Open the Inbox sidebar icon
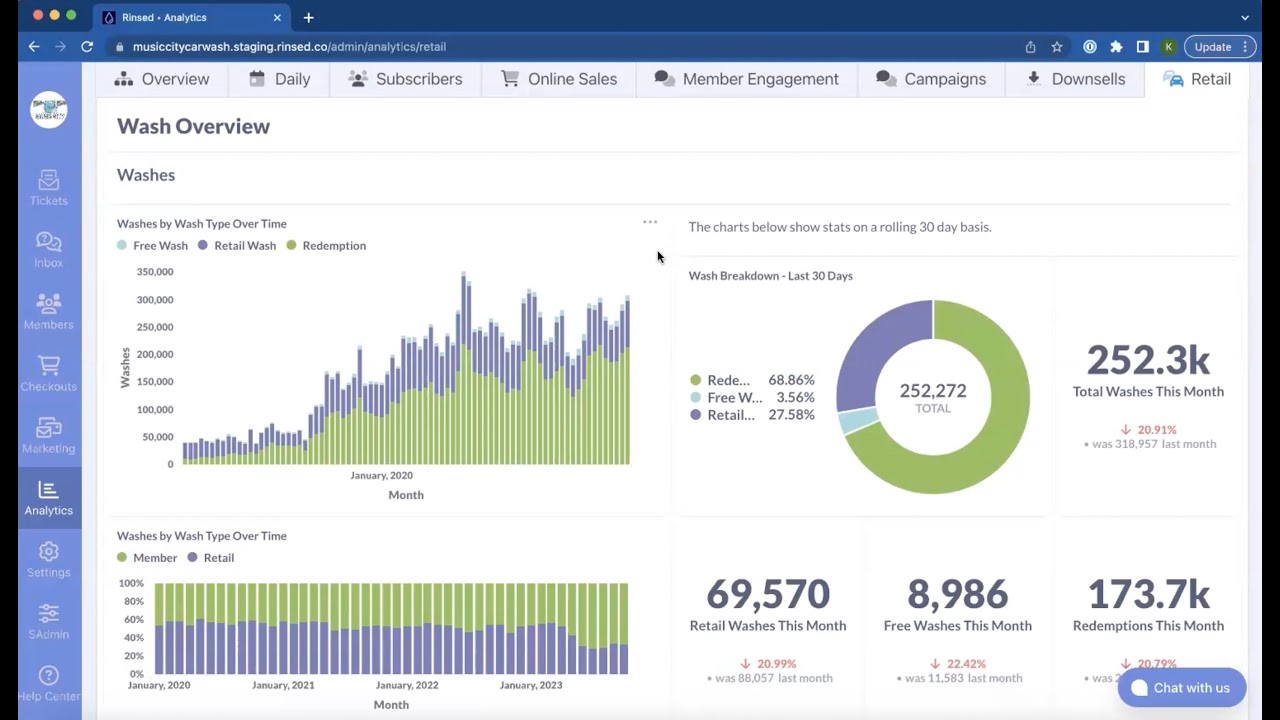1280x720 pixels. tap(48, 250)
